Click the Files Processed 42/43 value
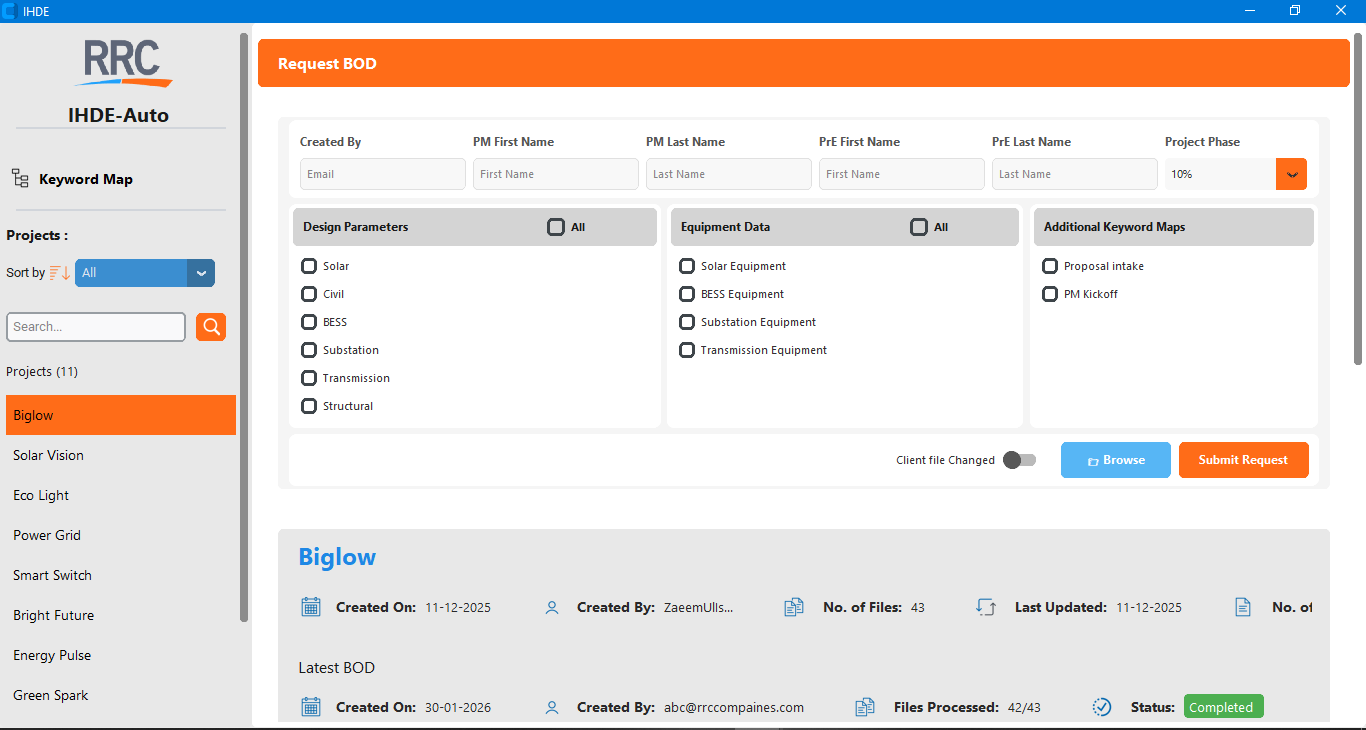 pyautogui.click(x=1024, y=708)
